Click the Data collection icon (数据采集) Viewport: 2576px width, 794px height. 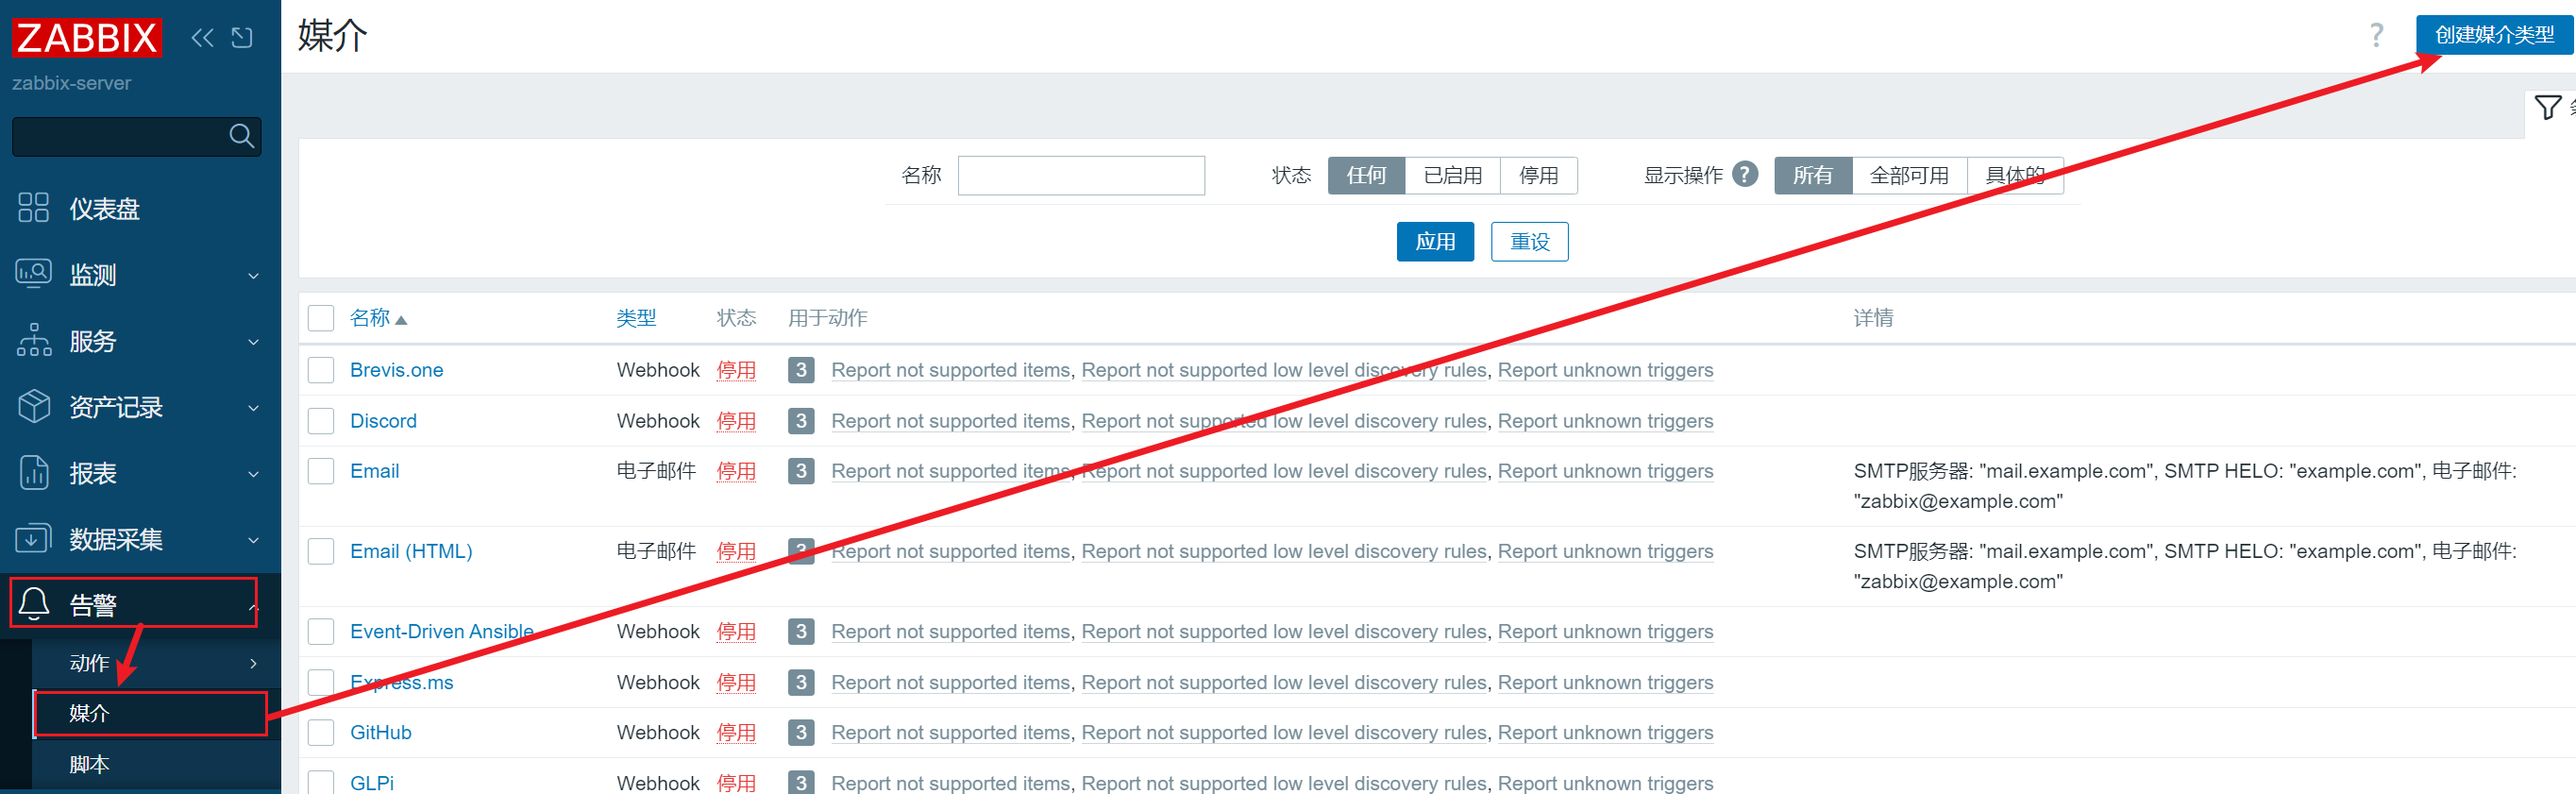34,539
